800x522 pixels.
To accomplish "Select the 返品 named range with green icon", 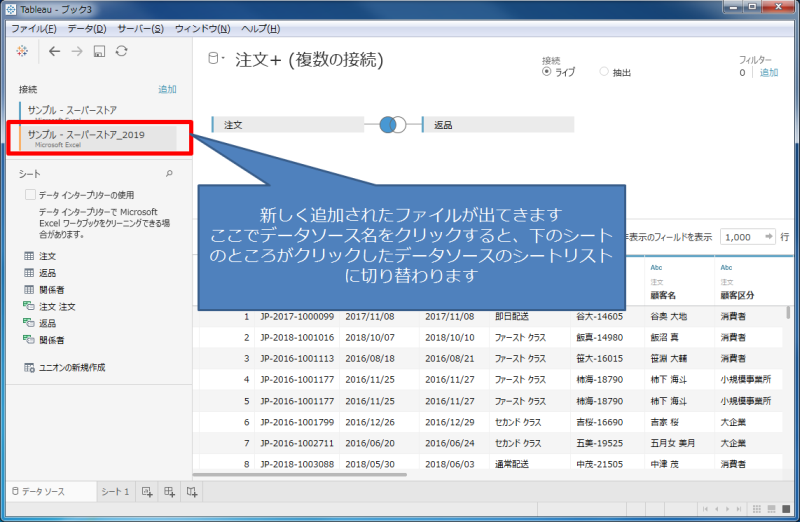I will [40, 323].
